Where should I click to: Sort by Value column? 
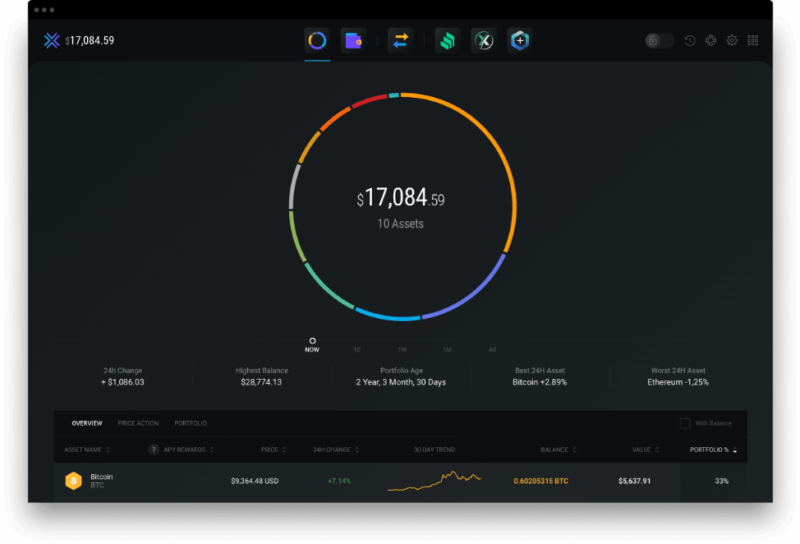coord(645,450)
